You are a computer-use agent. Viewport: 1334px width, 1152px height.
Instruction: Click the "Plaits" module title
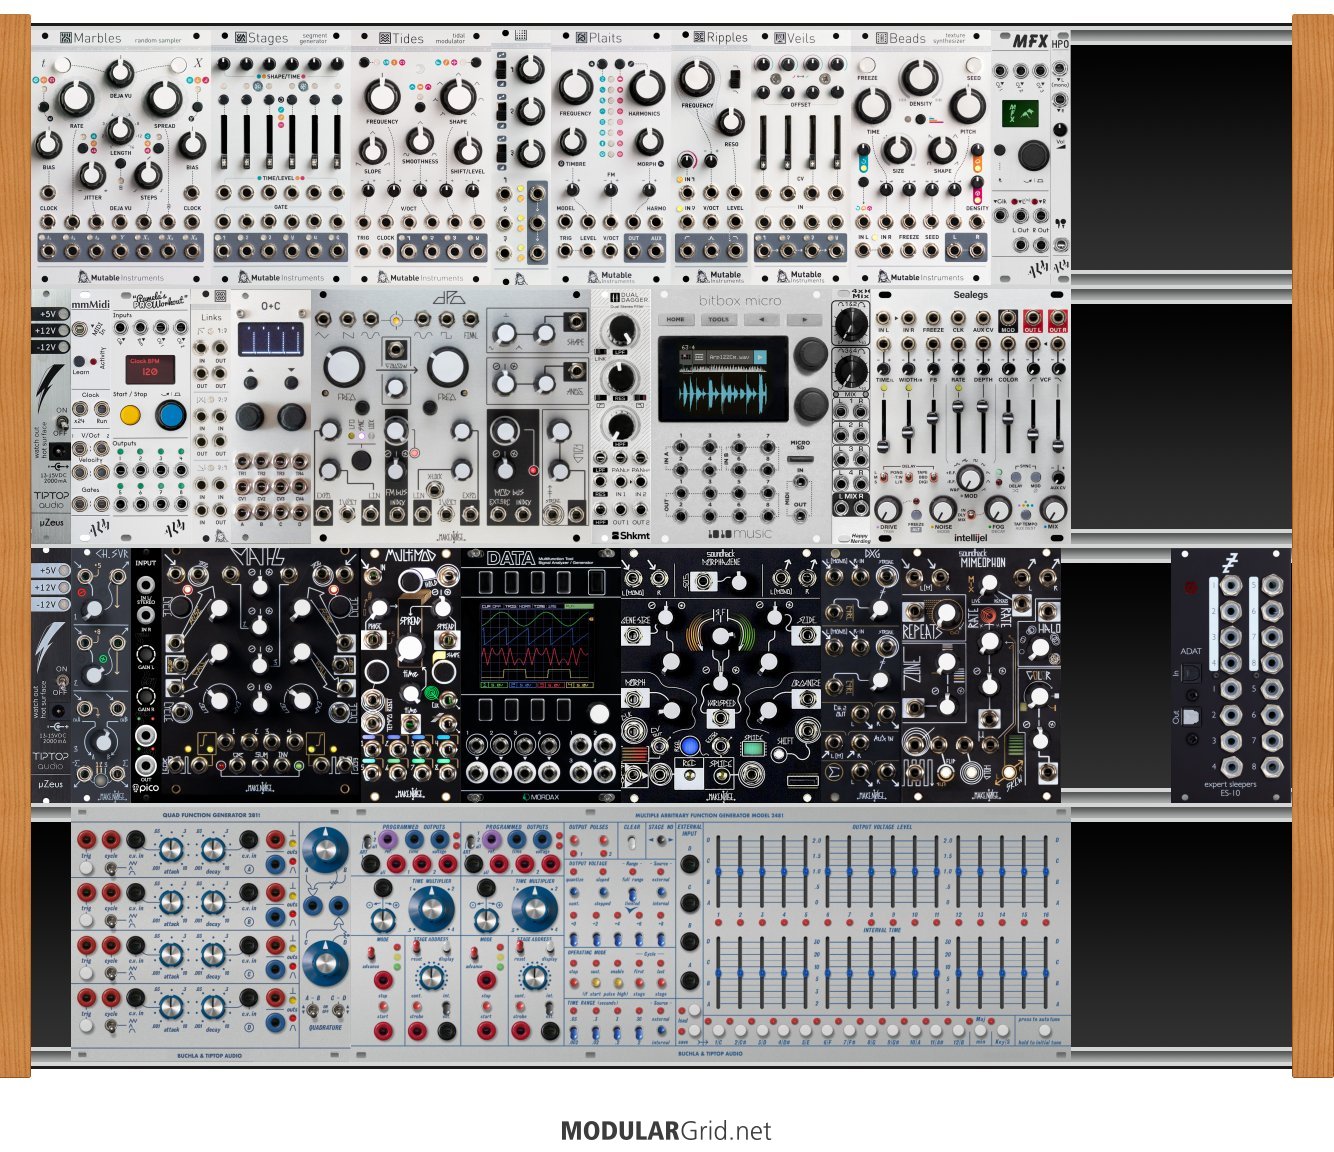coord(605,38)
